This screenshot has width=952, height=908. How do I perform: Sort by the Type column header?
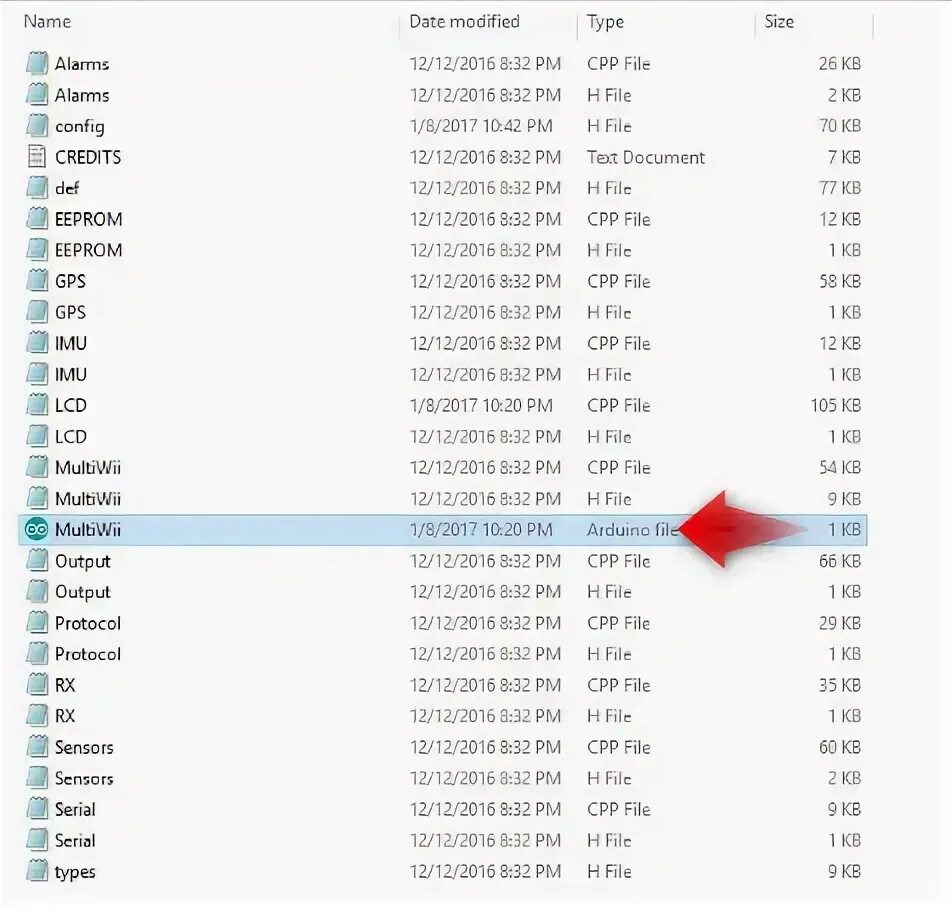tap(605, 22)
